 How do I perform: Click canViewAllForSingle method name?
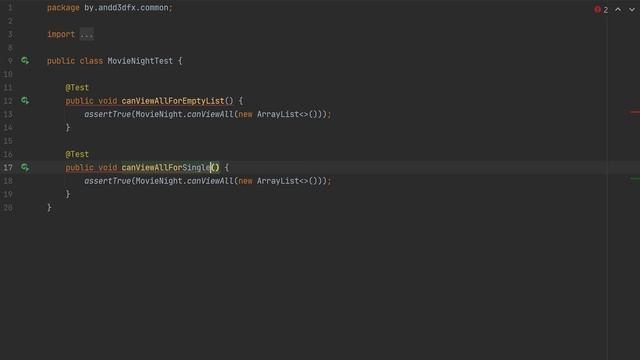tap(165, 168)
